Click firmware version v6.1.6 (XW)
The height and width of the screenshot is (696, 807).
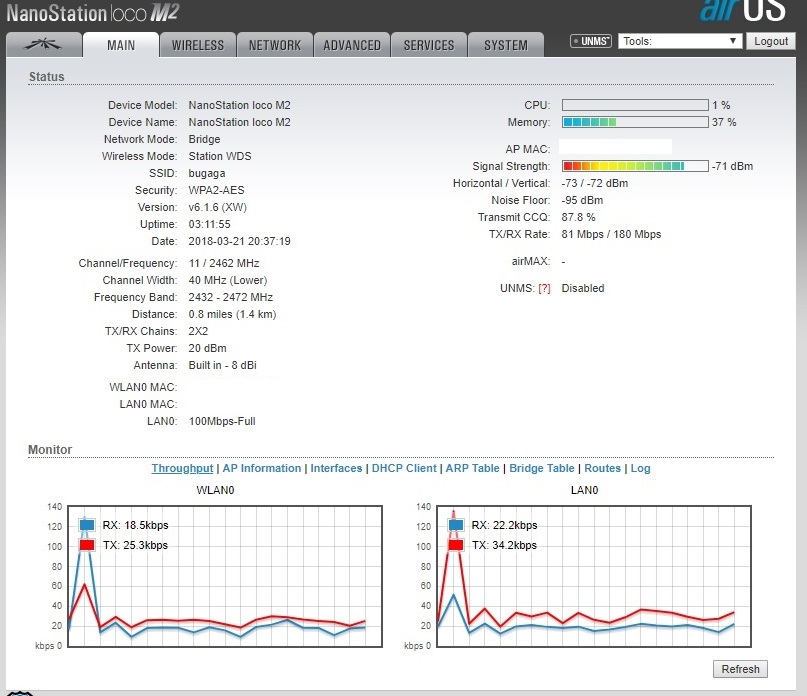tap(218, 207)
